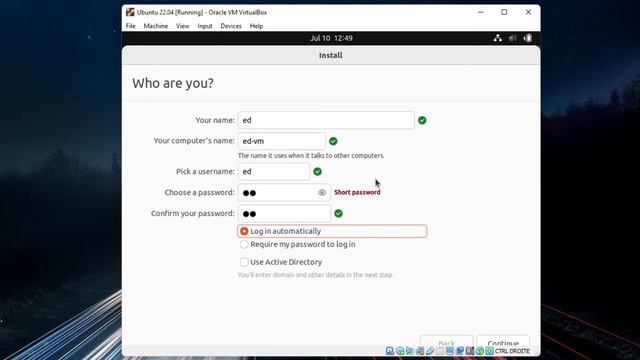Click the audio settings icon in VirtualBox status bar
The image size is (640, 360).
click(x=410, y=351)
